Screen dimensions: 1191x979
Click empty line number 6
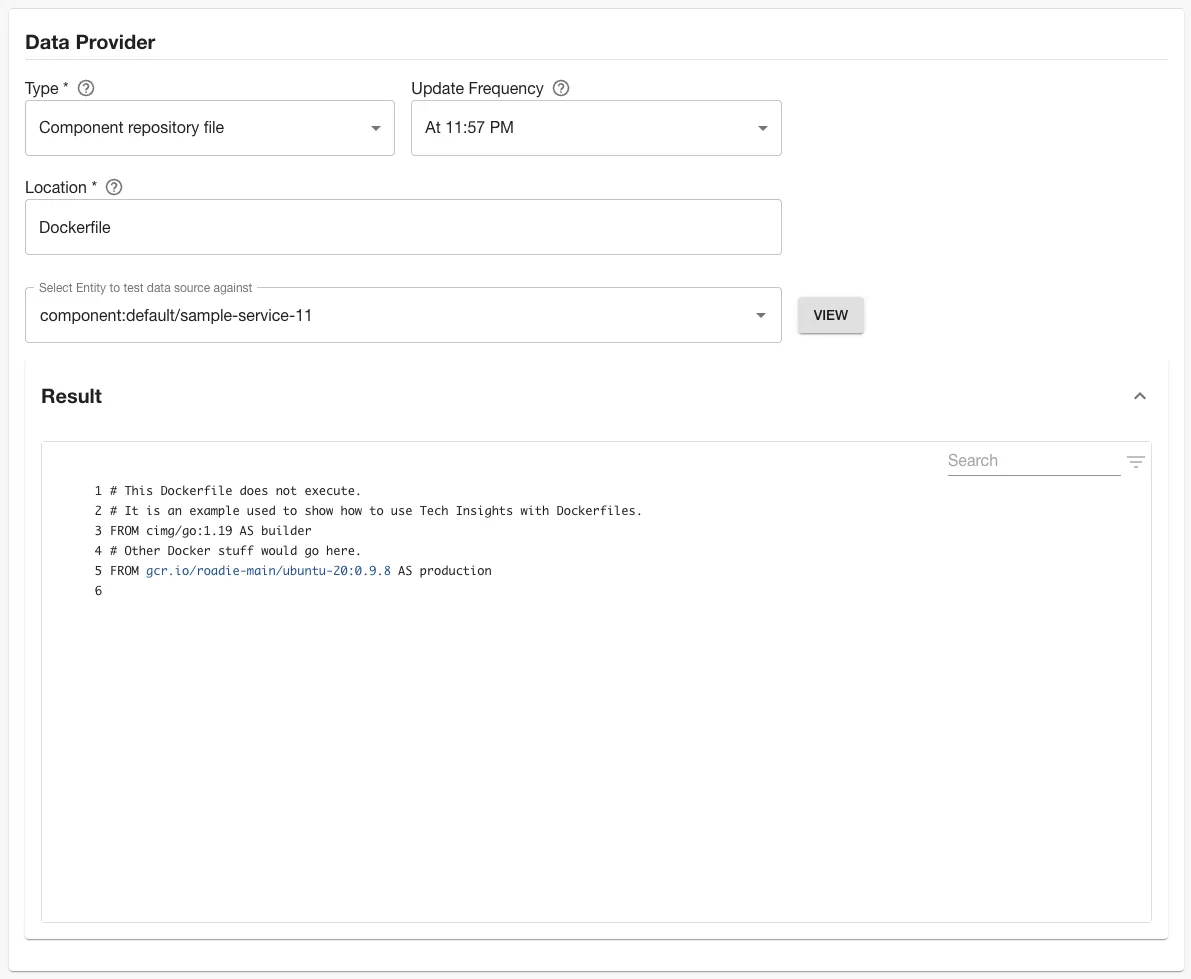pos(98,591)
